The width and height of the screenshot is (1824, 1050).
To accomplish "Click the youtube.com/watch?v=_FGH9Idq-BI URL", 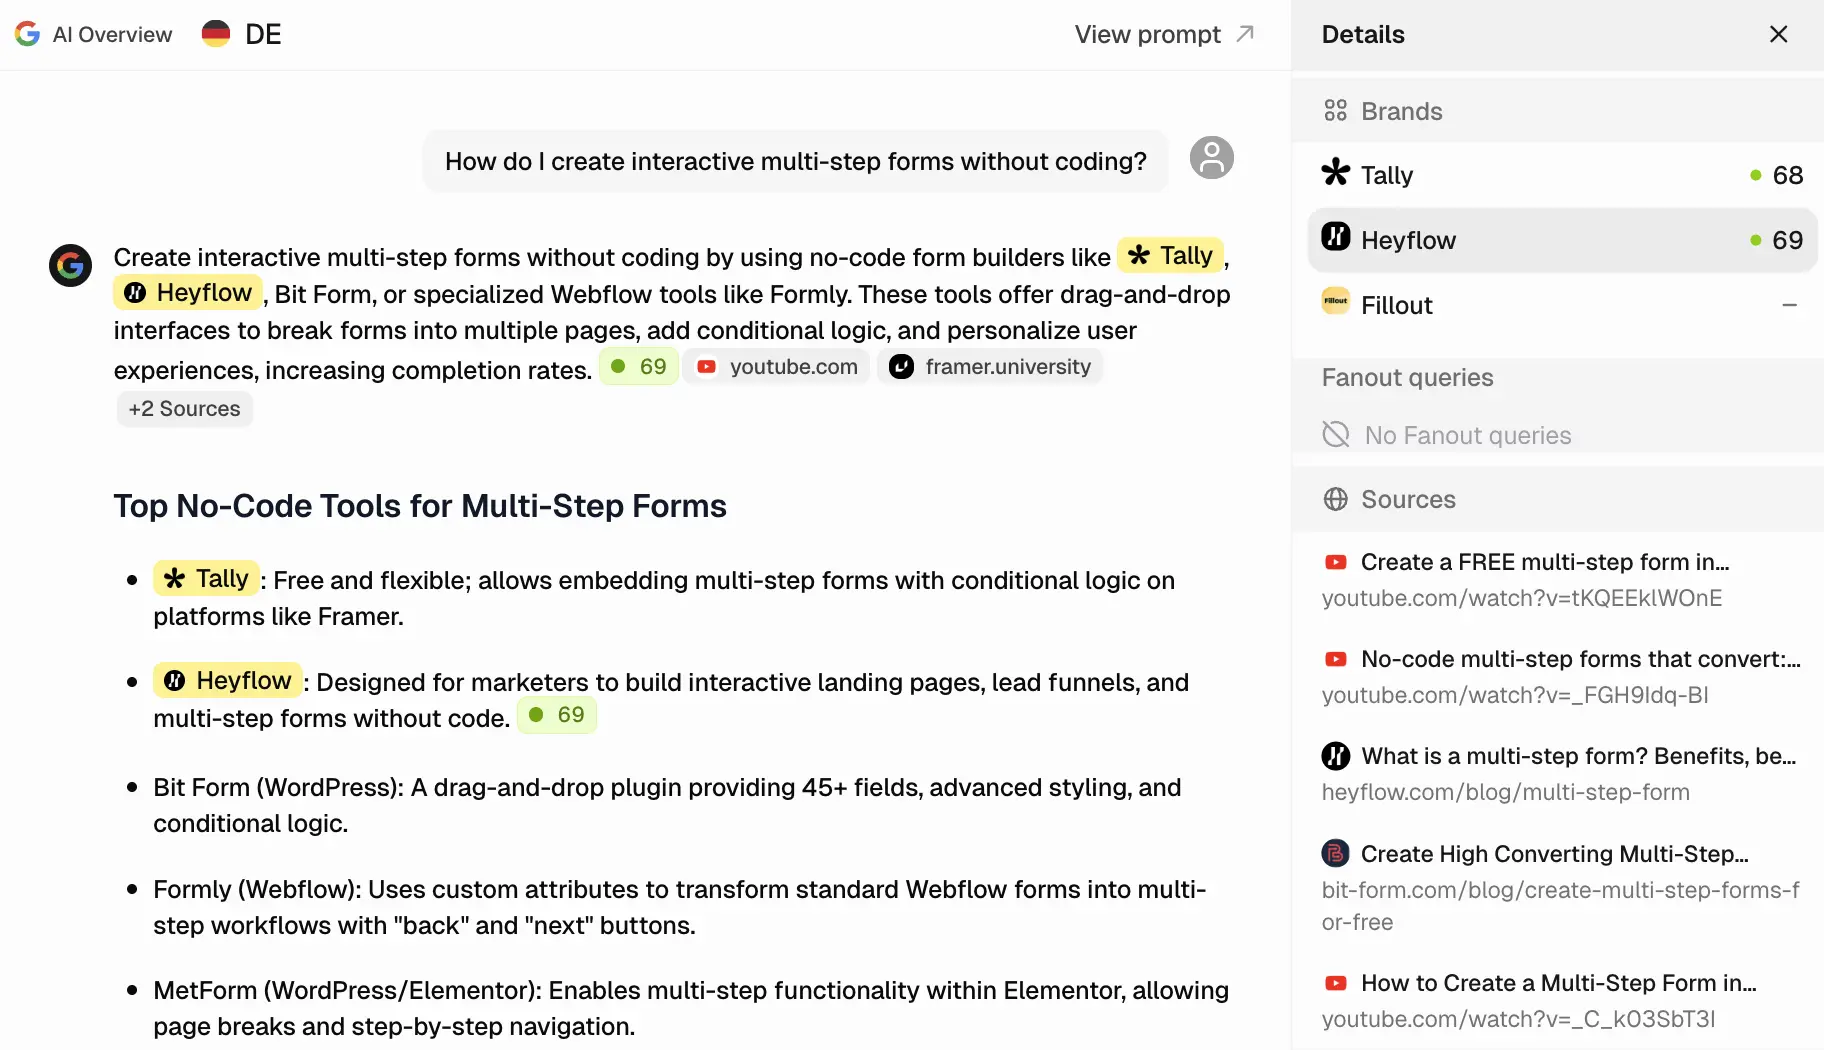I will pos(1515,695).
